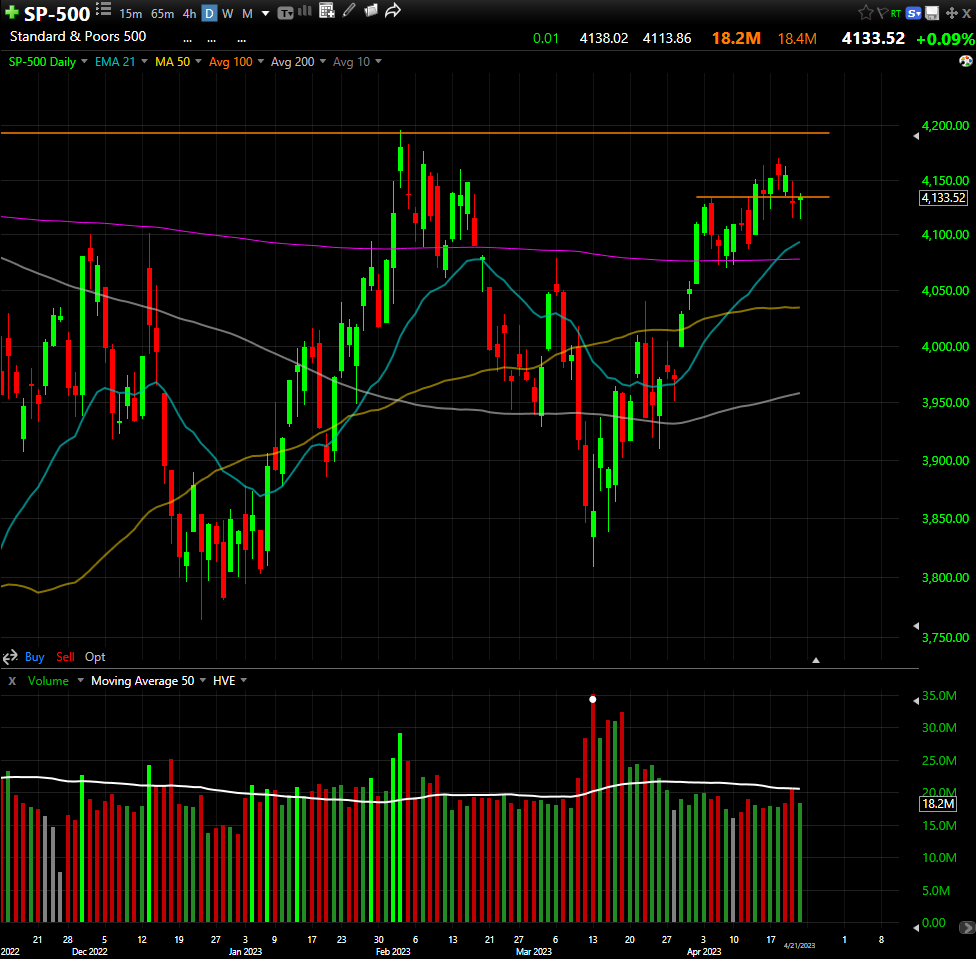Select the M monthly timeframe
The height and width of the screenshot is (959, 976).
247,13
